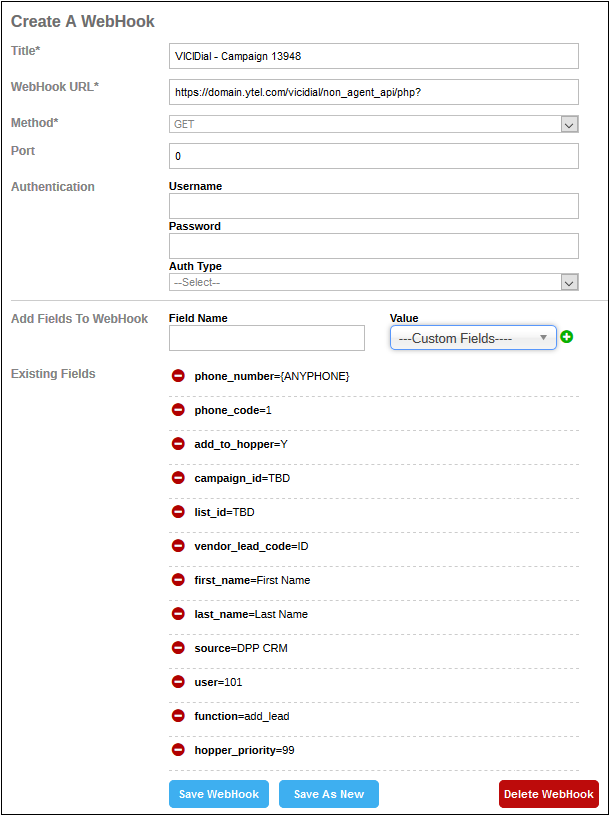609x815 pixels.
Task: Delete the list_id field entry
Action: [x=178, y=512]
